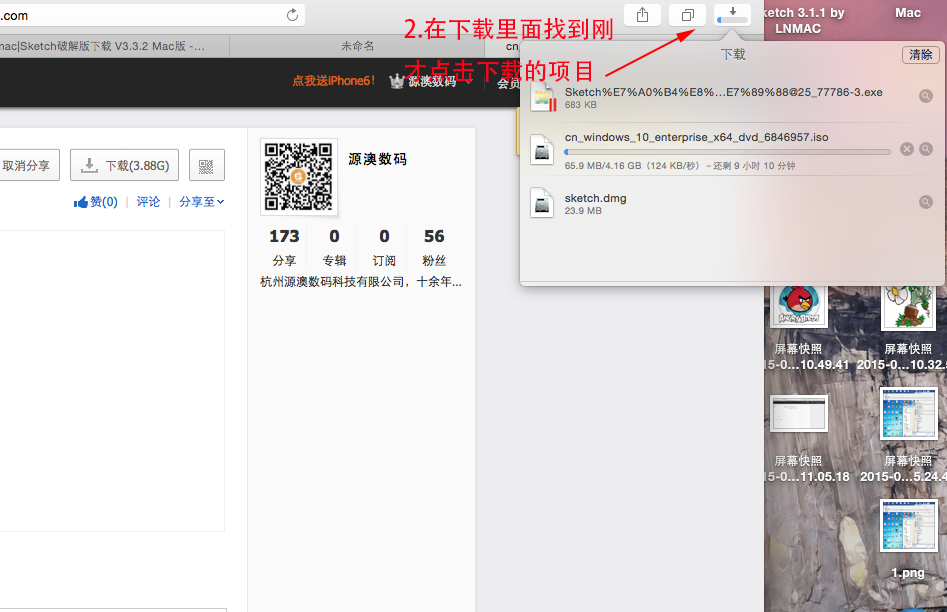The image size is (947, 612).
Task: Open the 源澳数码 user menu in header
Action: point(430,81)
